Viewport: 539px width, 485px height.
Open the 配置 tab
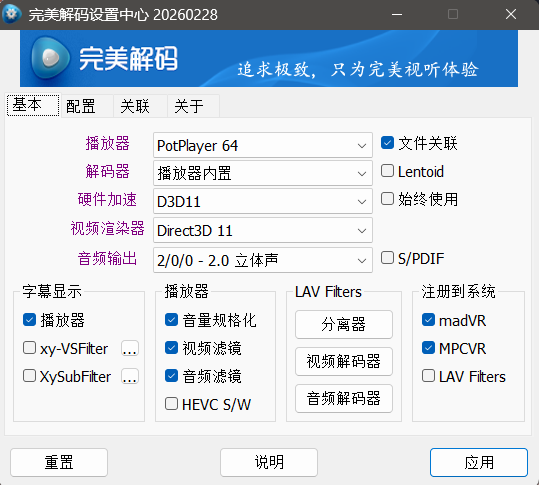[x=87, y=106]
